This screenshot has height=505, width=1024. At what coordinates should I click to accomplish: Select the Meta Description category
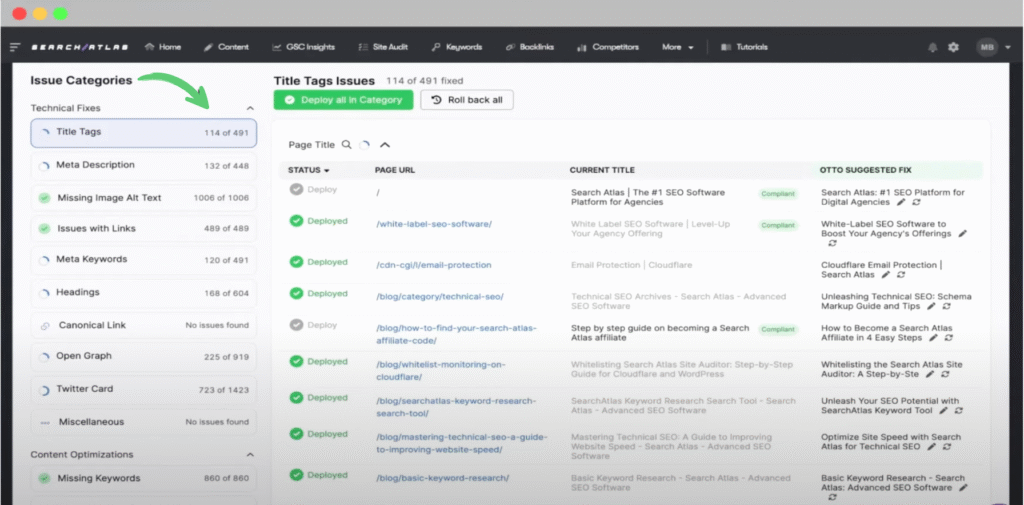click(x=144, y=165)
